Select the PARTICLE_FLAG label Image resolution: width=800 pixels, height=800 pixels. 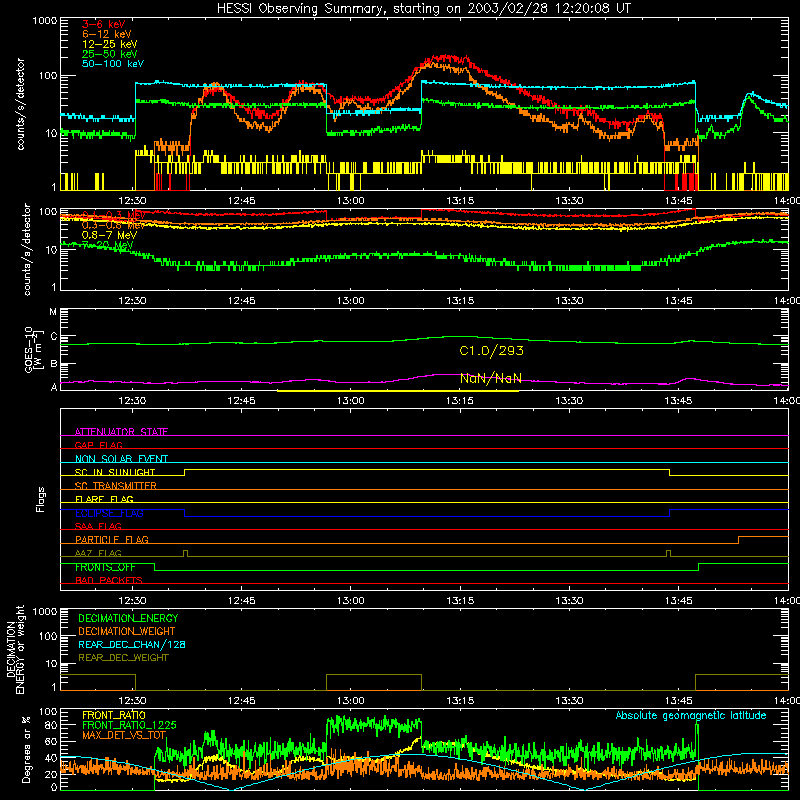pyautogui.click(x=112, y=539)
